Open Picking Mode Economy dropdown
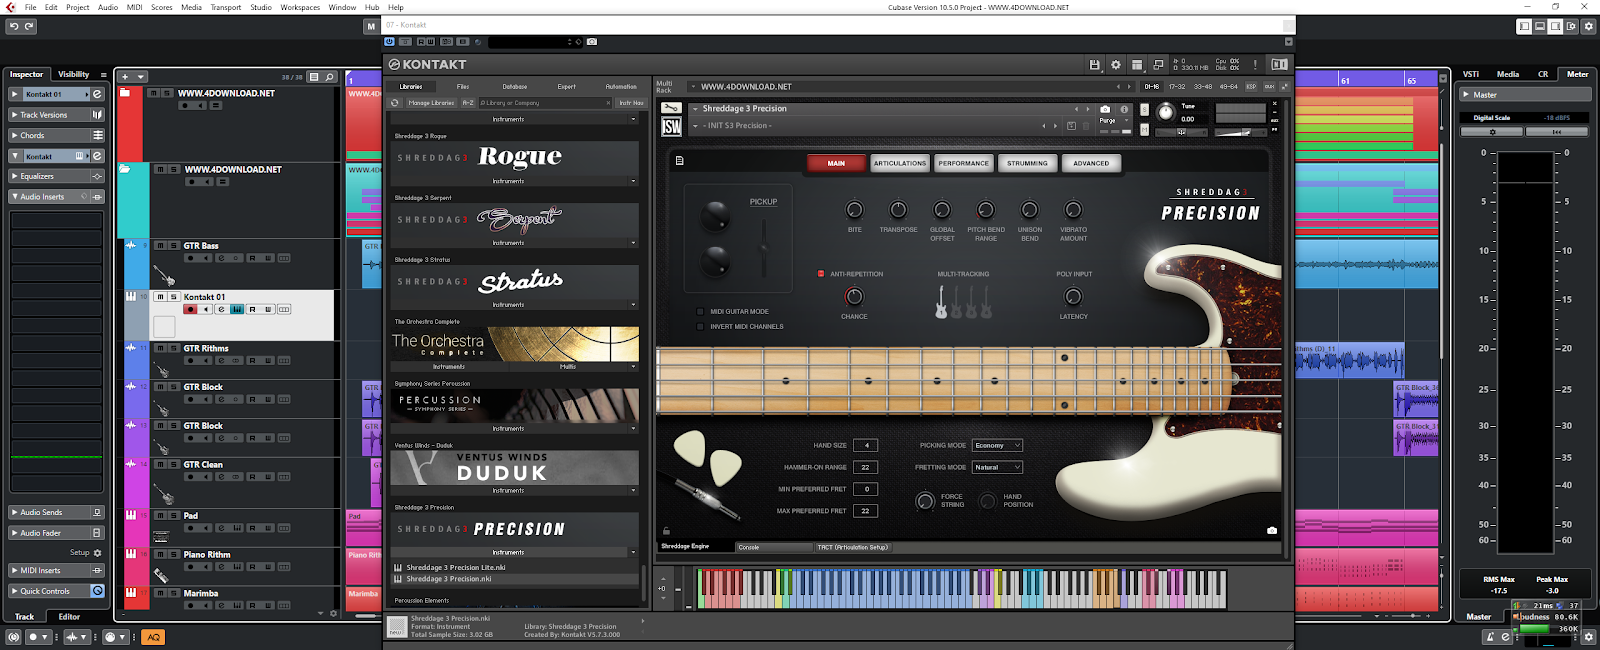The image size is (1600, 650). click(997, 445)
